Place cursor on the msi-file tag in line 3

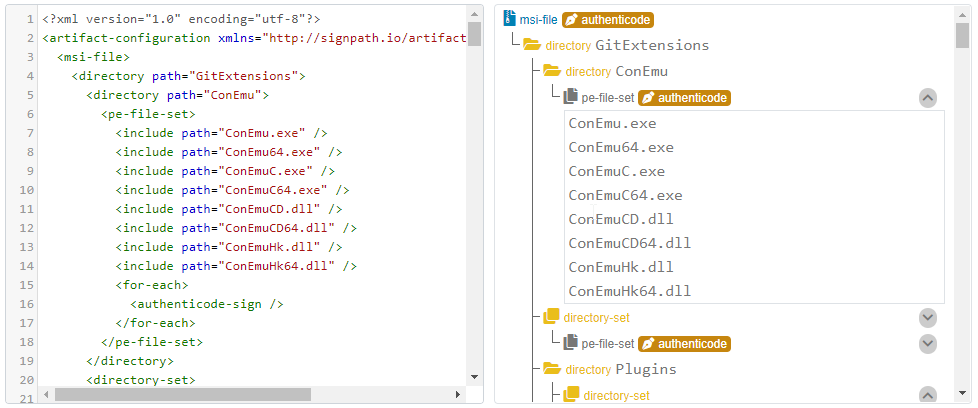(94, 57)
